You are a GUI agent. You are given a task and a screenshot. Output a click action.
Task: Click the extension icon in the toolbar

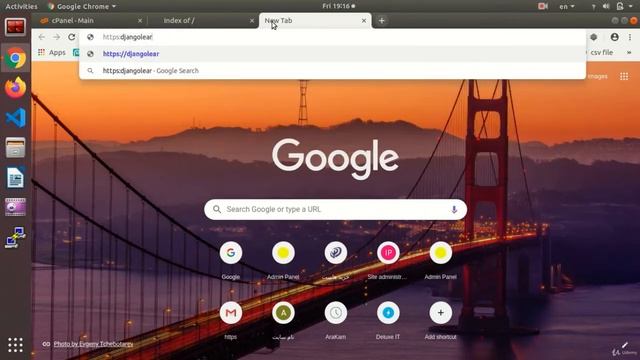[x=593, y=37]
